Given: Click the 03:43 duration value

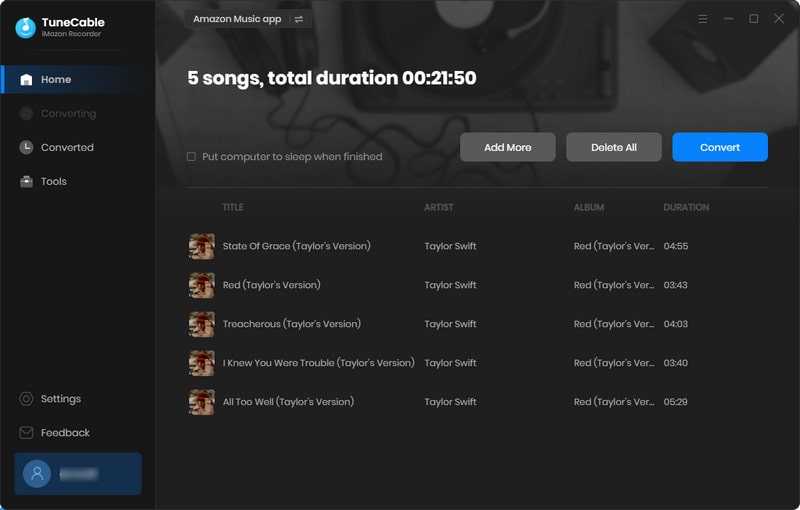Looking at the screenshot, I should coord(676,285).
